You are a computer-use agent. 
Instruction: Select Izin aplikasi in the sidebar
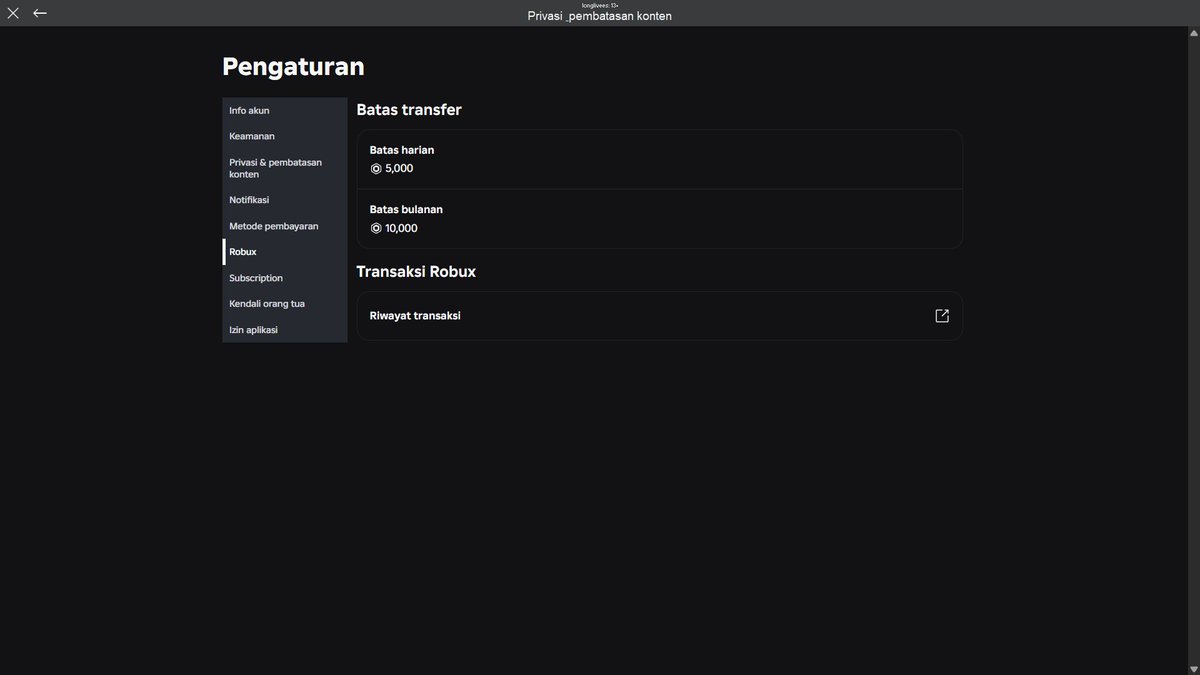pos(285,329)
